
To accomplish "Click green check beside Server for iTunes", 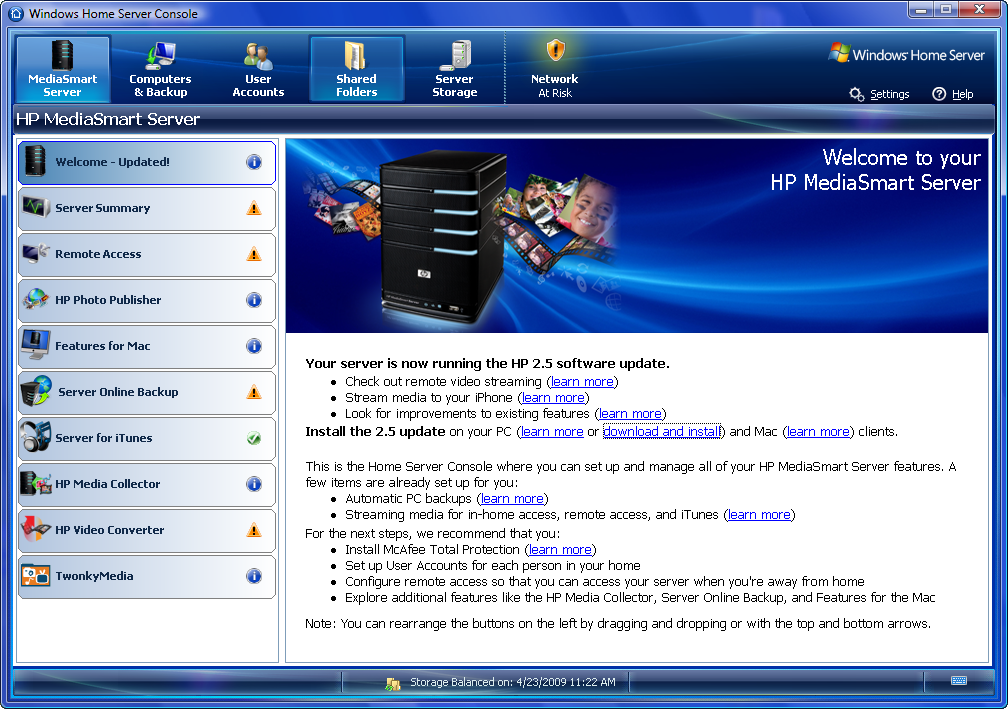I will (254, 438).
